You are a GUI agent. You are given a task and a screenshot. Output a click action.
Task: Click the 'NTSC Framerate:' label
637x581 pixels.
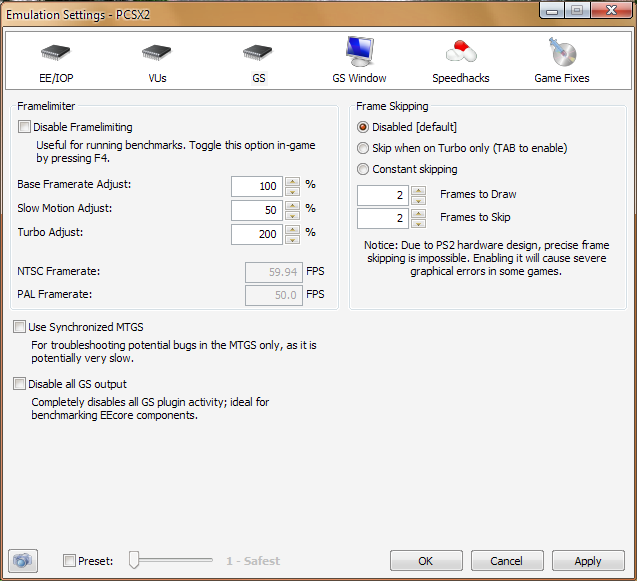(x=58, y=271)
